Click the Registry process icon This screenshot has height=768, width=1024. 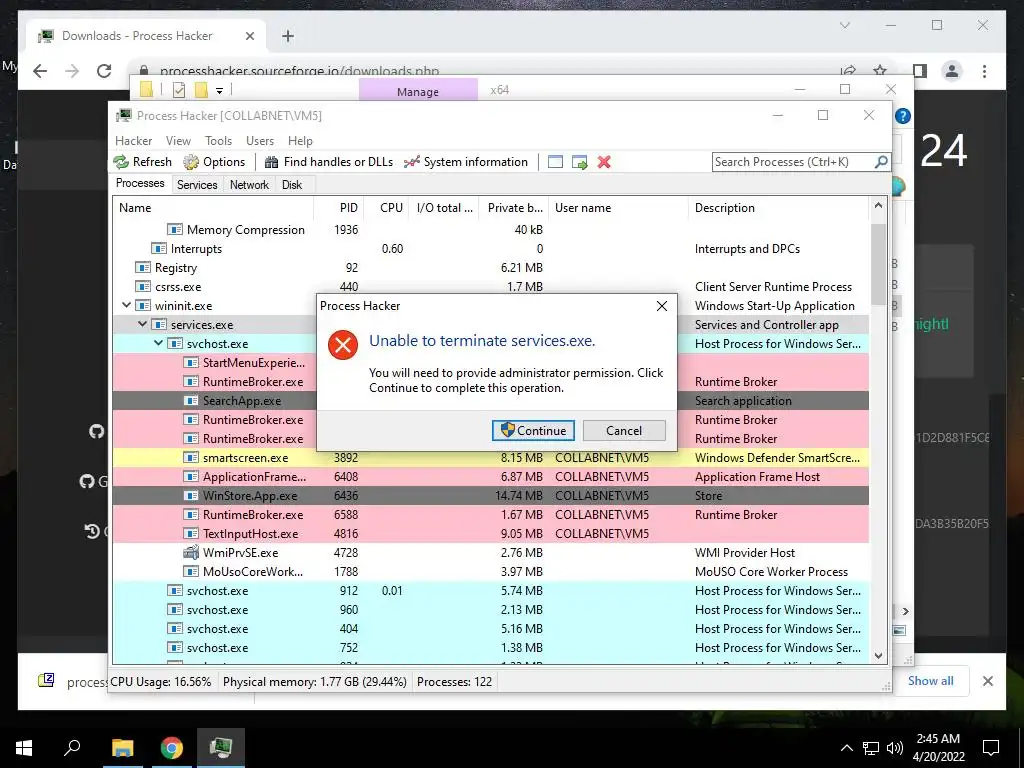142,267
